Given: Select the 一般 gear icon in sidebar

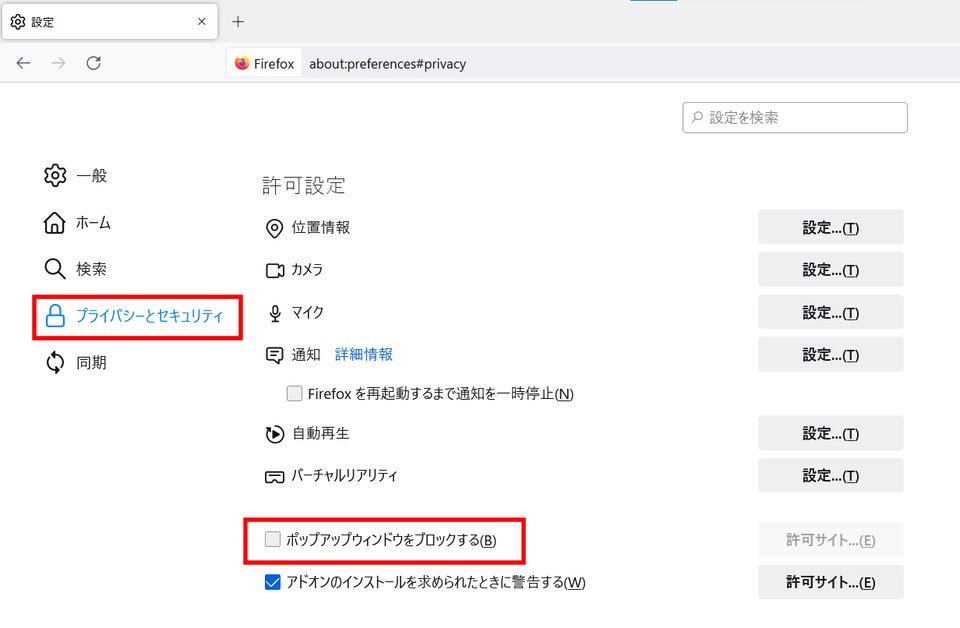Looking at the screenshot, I should (x=55, y=176).
